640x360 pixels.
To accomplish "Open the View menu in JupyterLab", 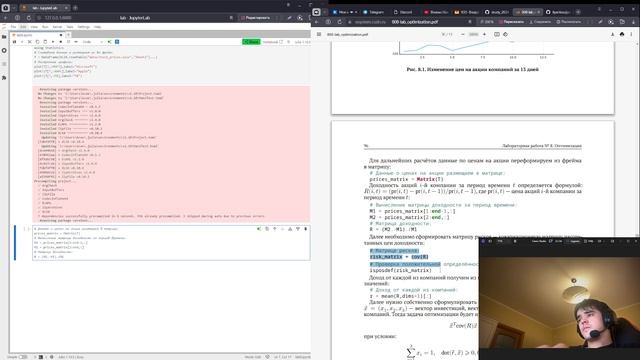I will point(34,27).
